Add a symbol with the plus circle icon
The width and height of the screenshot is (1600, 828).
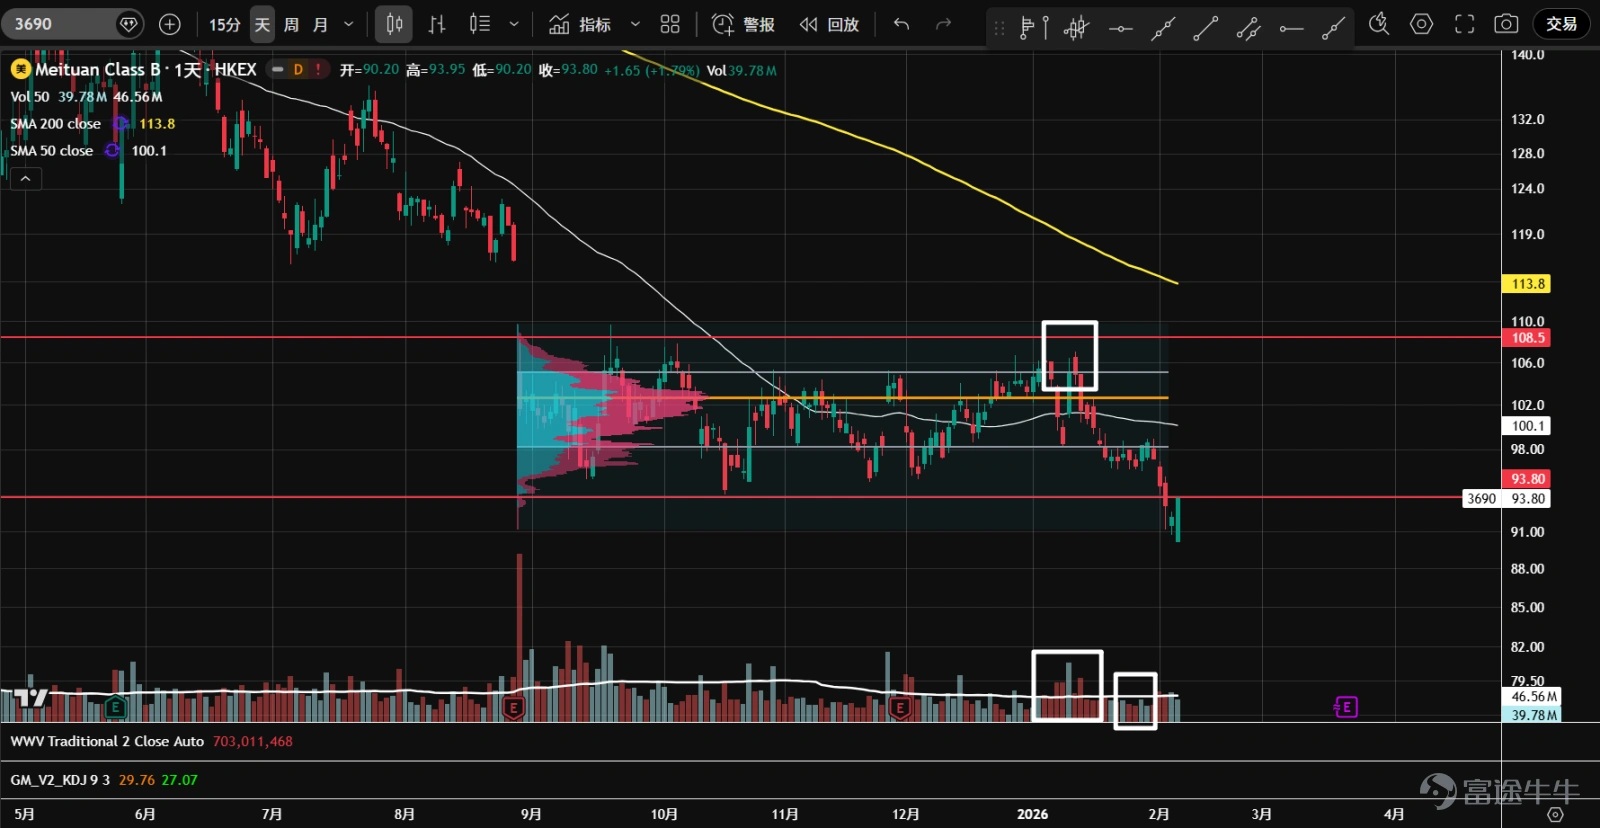click(x=170, y=24)
